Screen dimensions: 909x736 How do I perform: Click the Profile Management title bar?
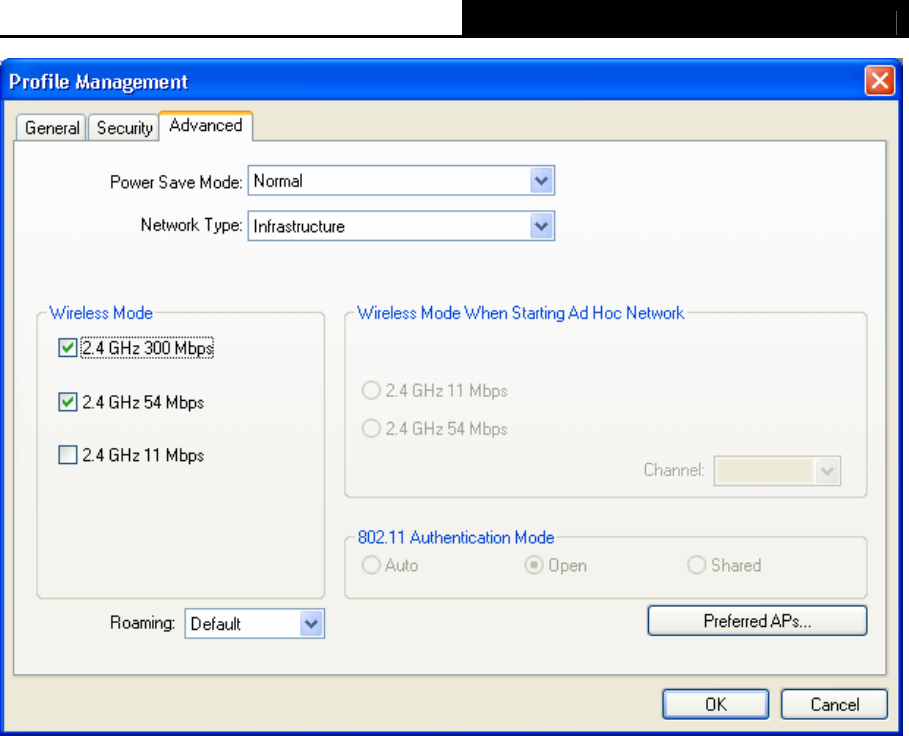coord(400,82)
